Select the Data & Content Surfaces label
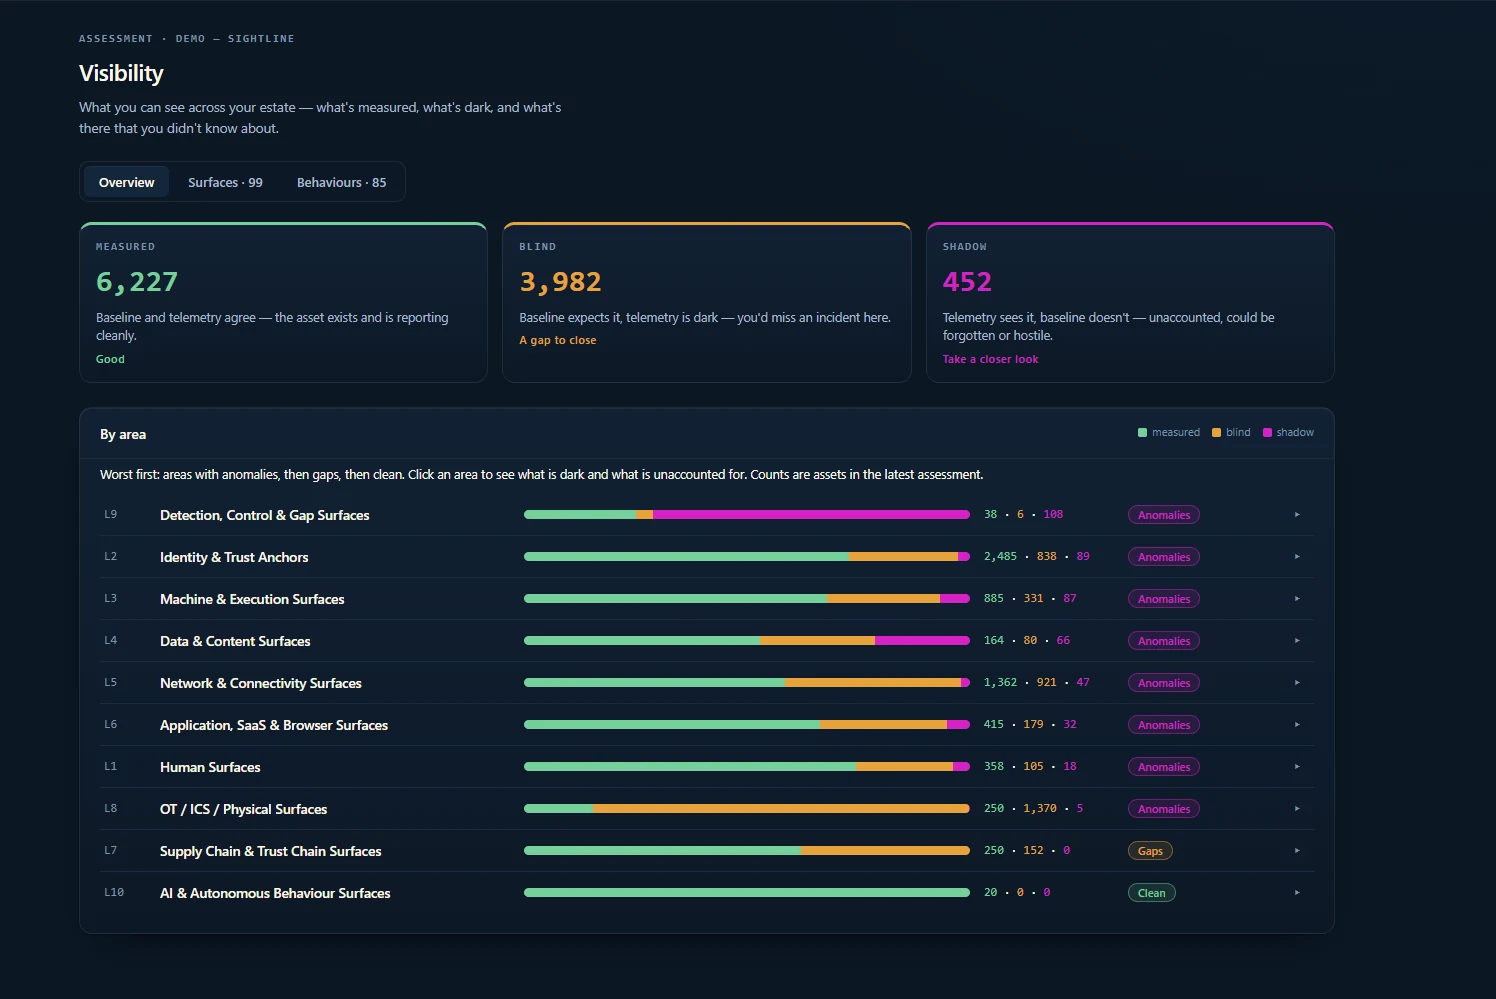This screenshot has height=999, width=1496. tap(235, 641)
